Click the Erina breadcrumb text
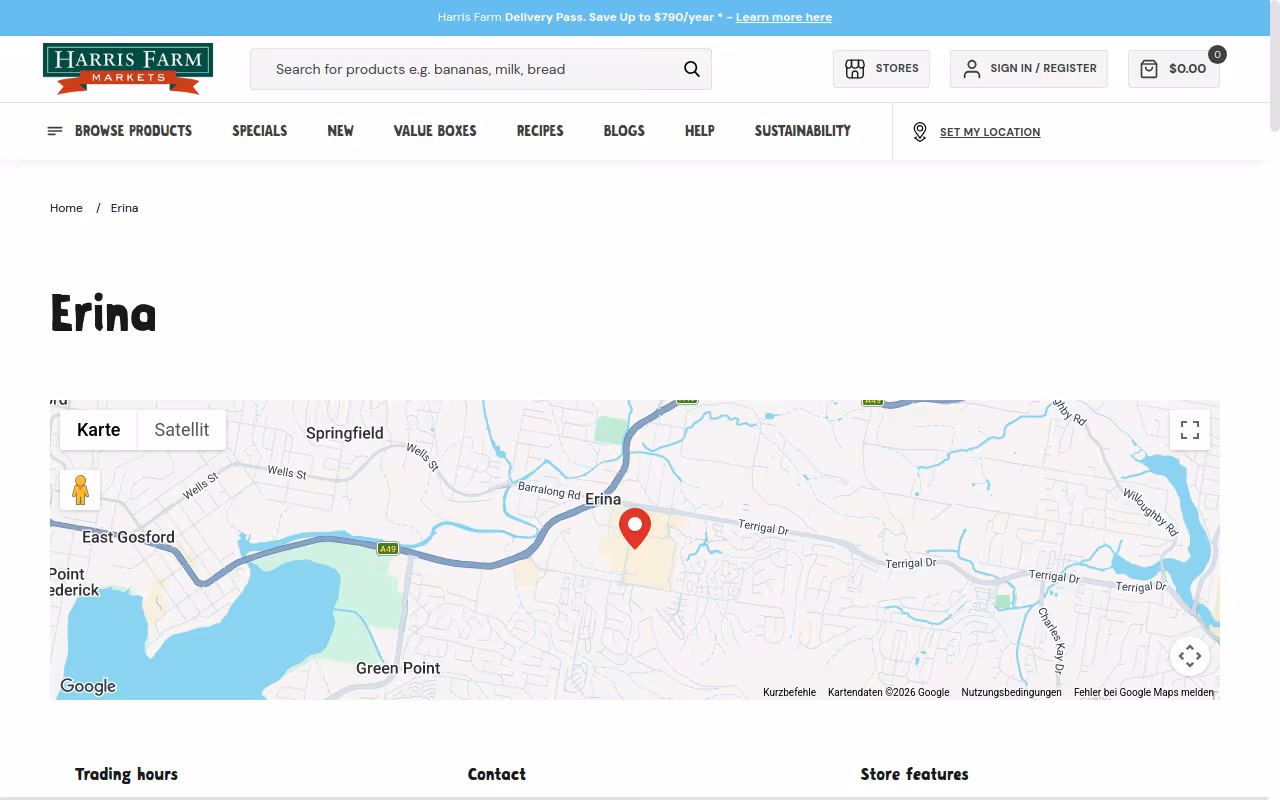This screenshot has height=800, width=1280. [x=124, y=208]
